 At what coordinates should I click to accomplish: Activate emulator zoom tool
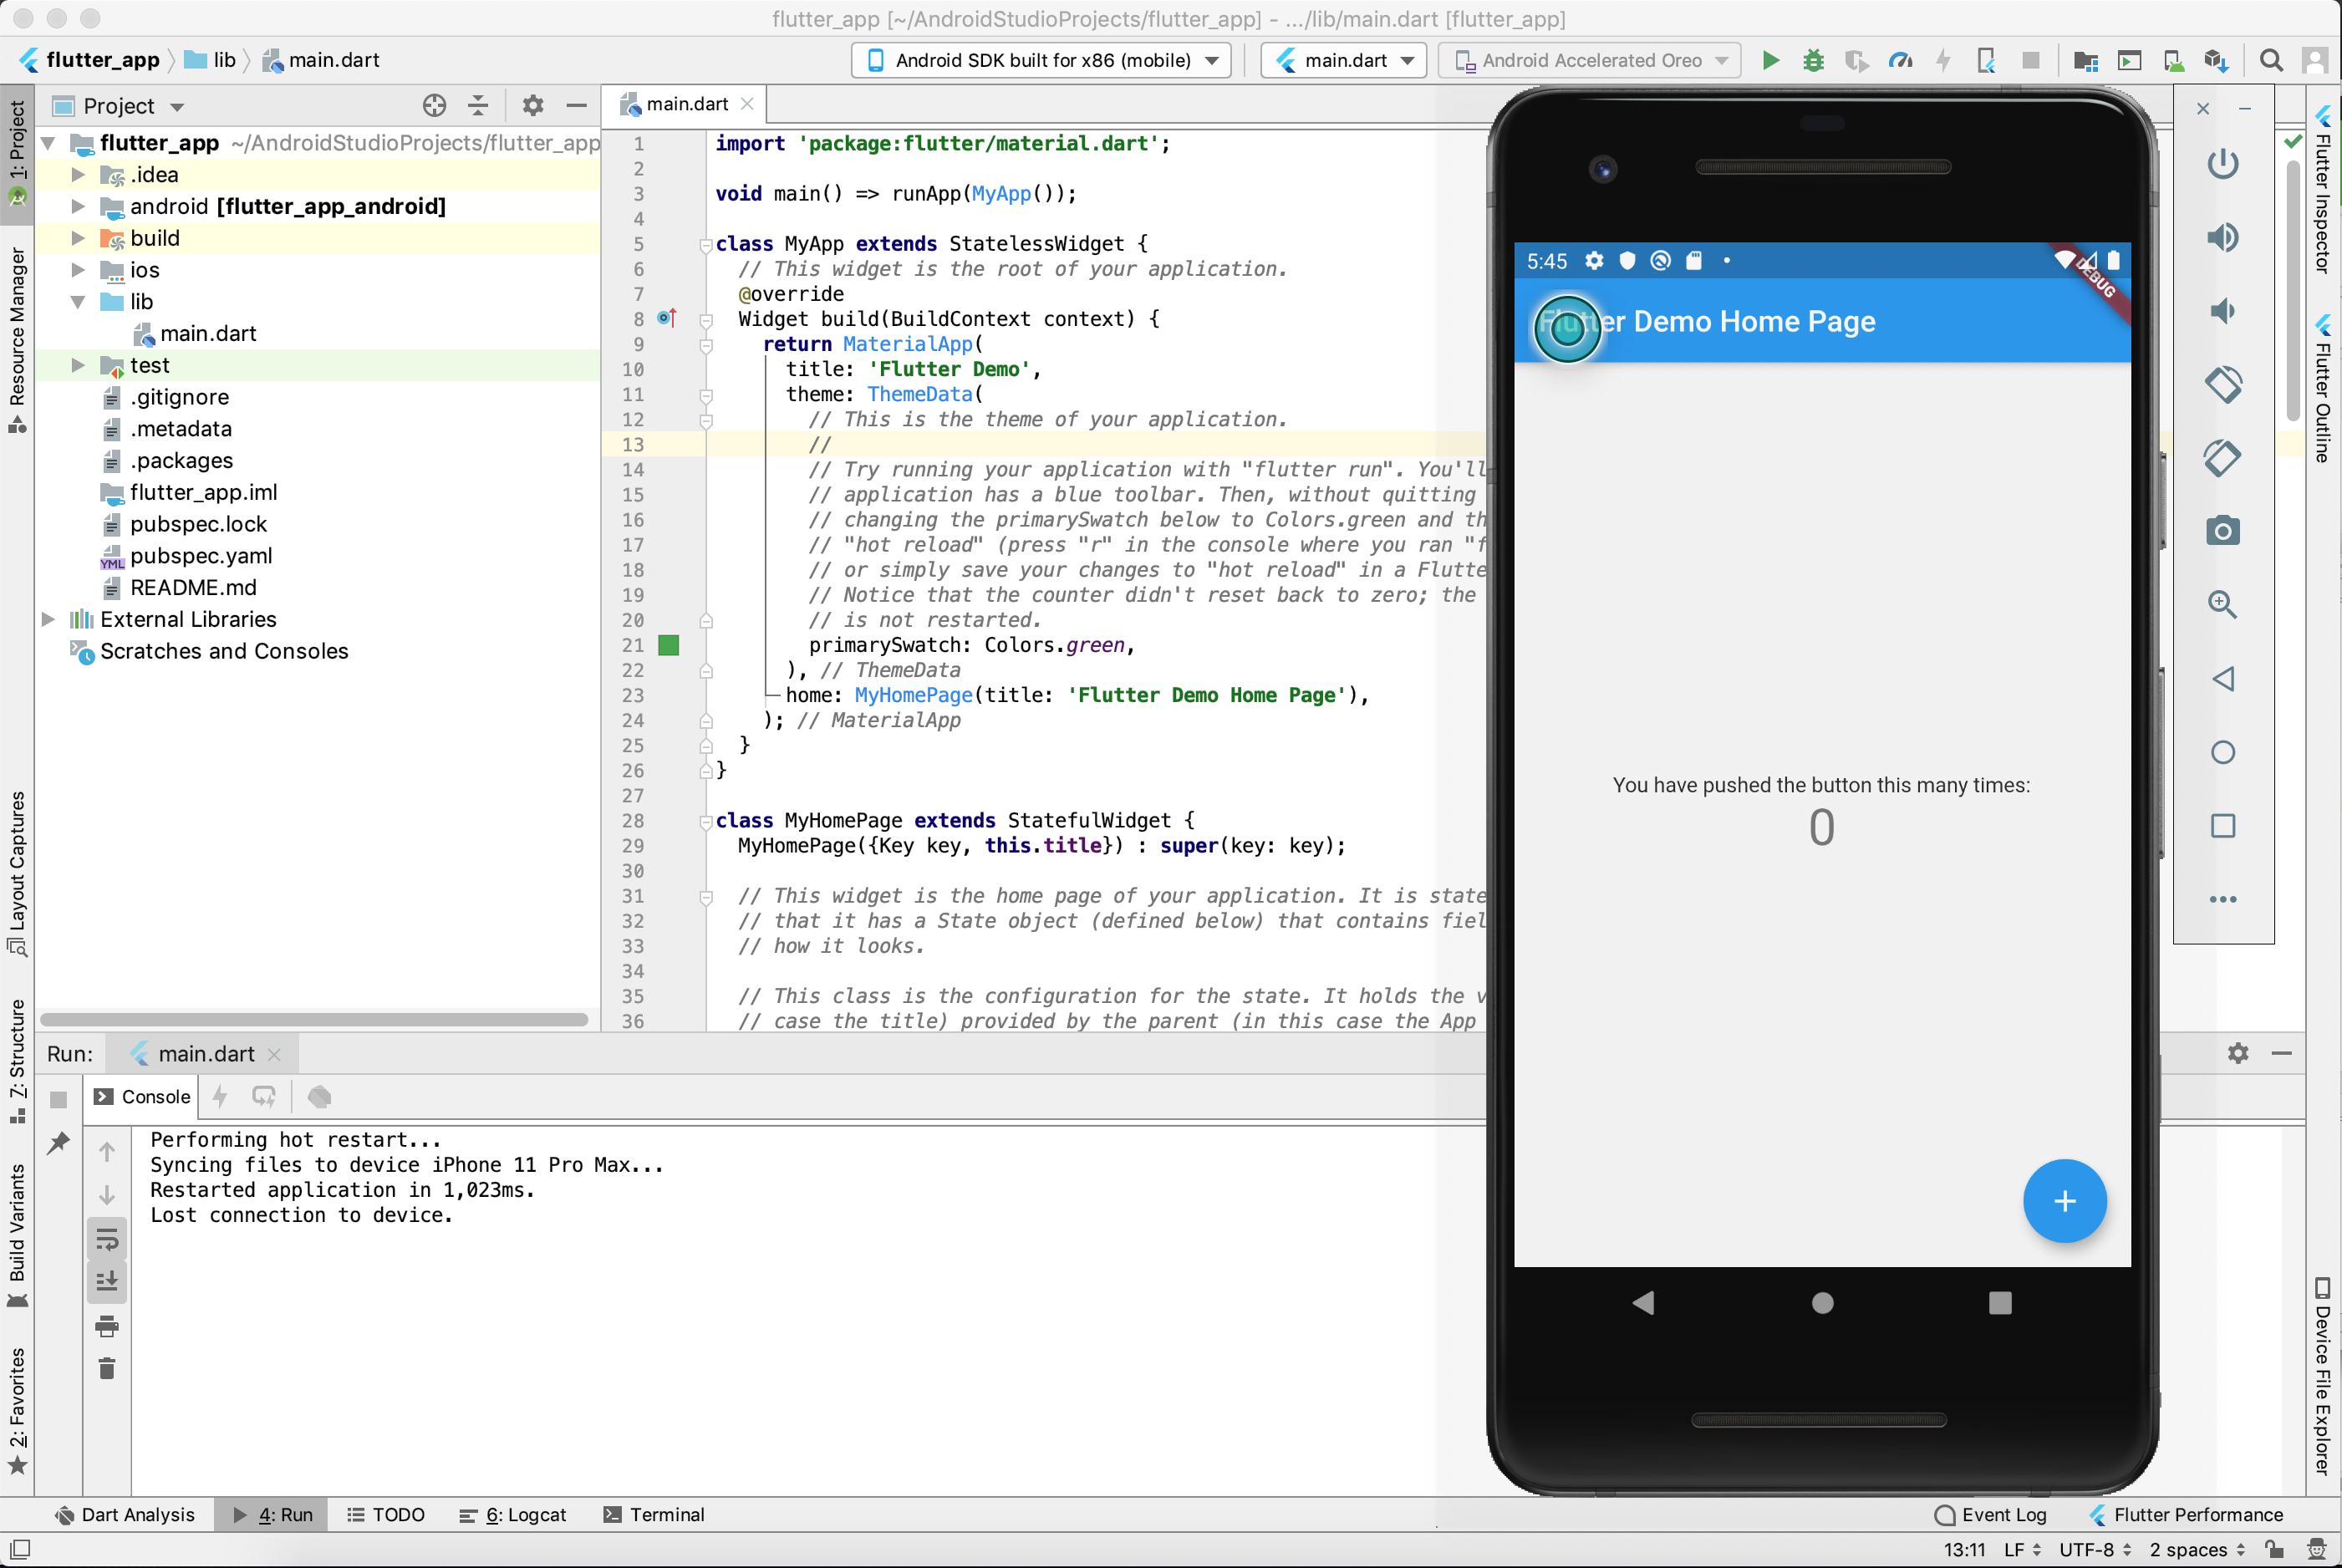(x=2222, y=604)
